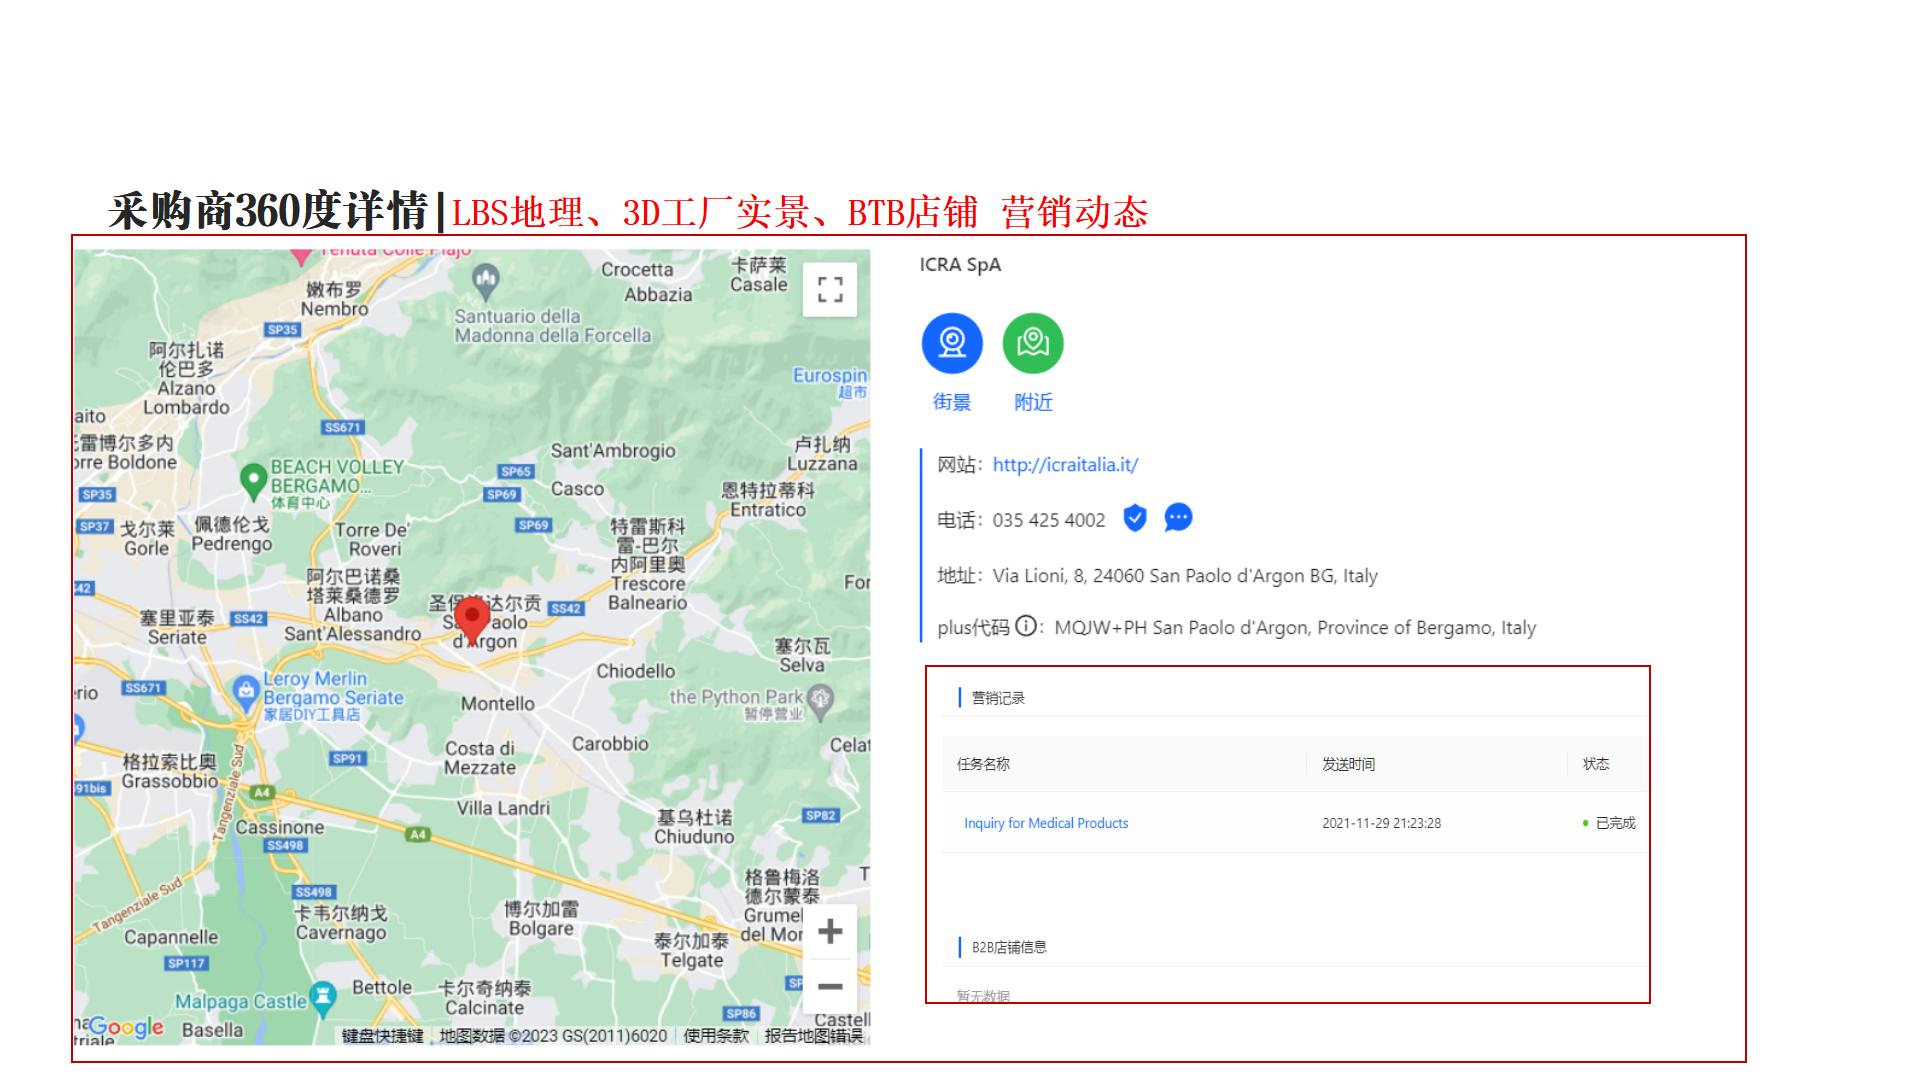
Task: Click the 附近 label text
Action: (1033, 402)
